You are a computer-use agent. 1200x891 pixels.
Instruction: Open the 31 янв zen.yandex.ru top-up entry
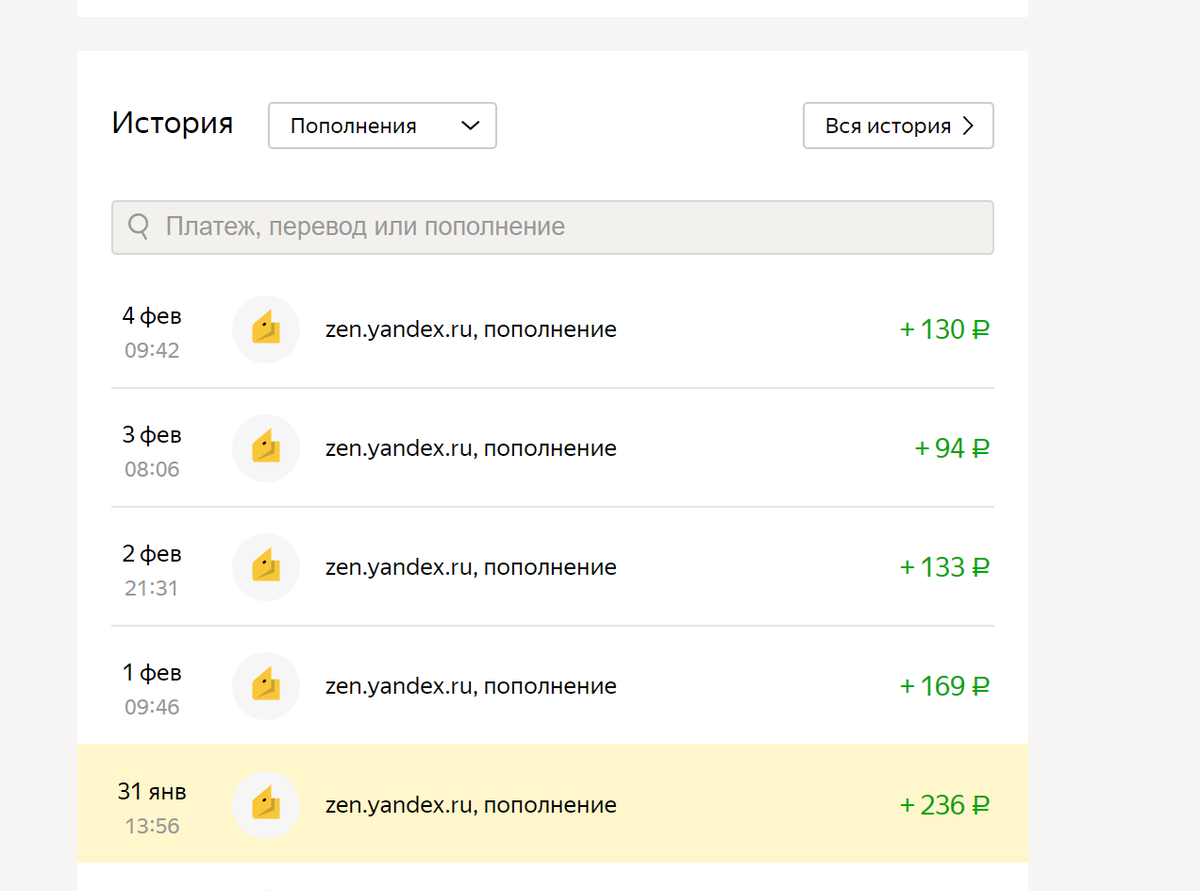(x=552, y=804)
